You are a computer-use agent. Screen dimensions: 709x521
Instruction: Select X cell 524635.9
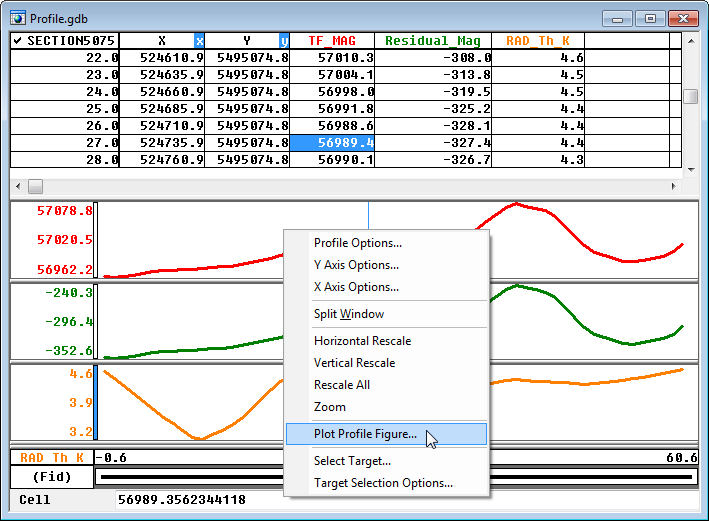click(162, 75)
